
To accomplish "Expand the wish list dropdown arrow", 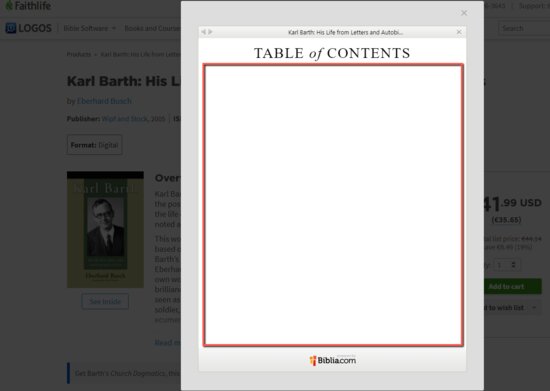I will (x=534, y=308).
